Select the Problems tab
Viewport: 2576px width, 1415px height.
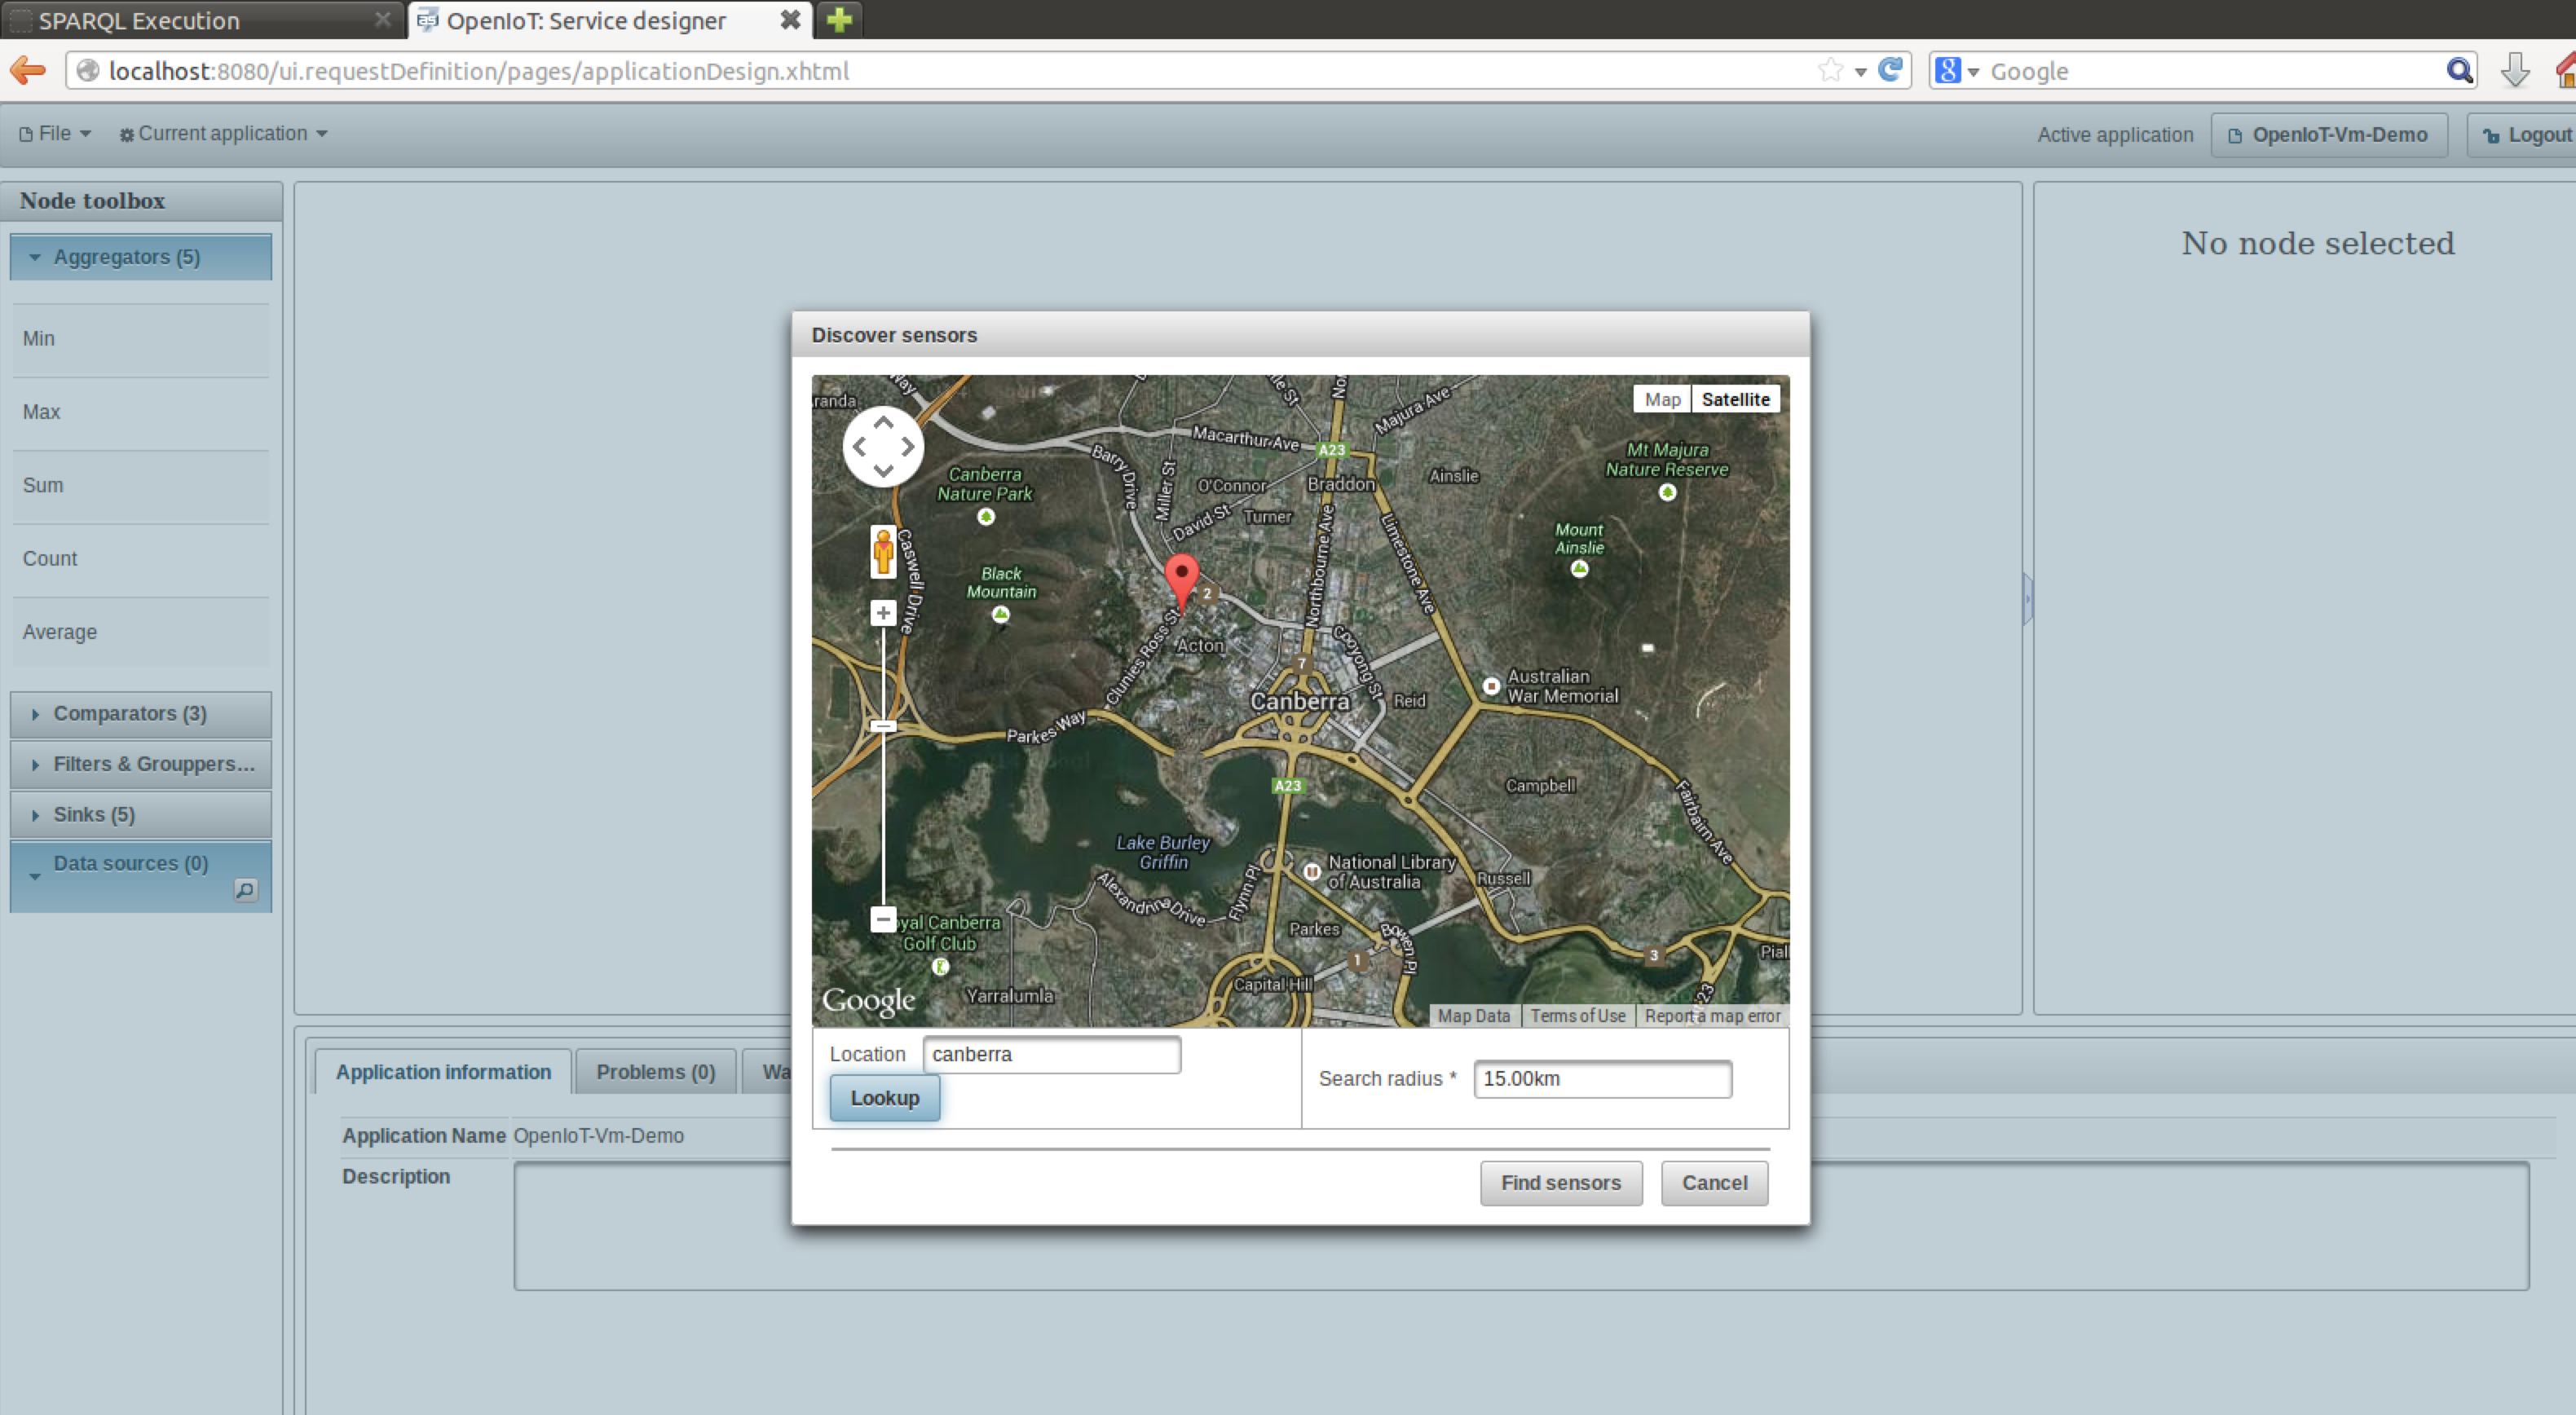point(655,1070)
